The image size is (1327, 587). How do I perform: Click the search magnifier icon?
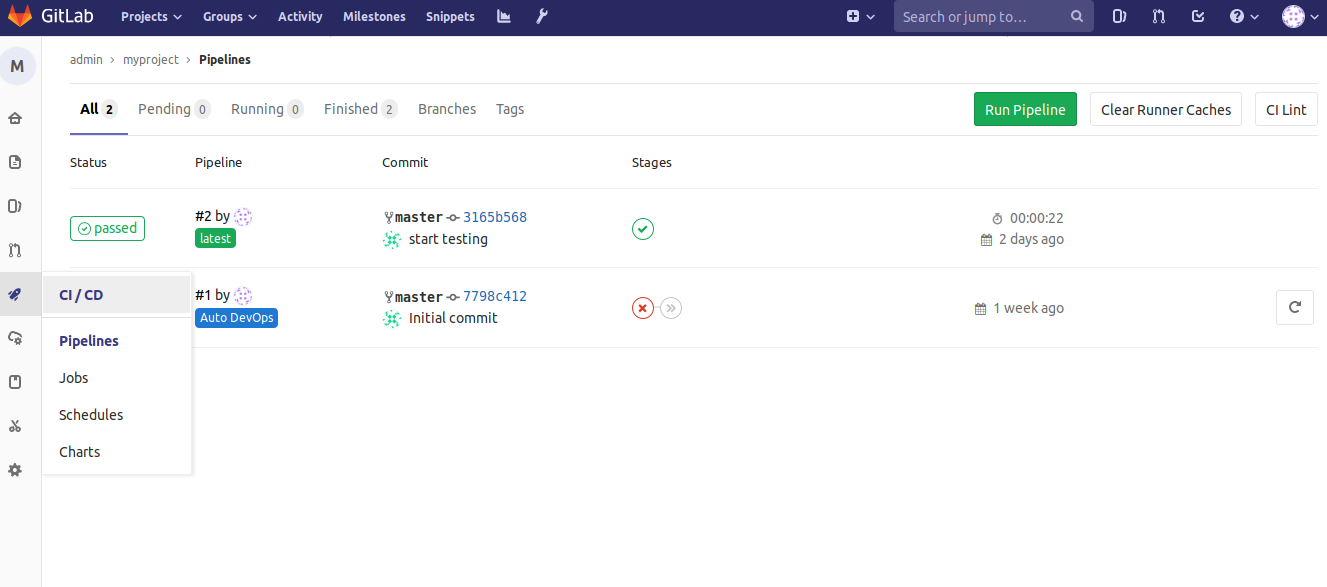1076,16
